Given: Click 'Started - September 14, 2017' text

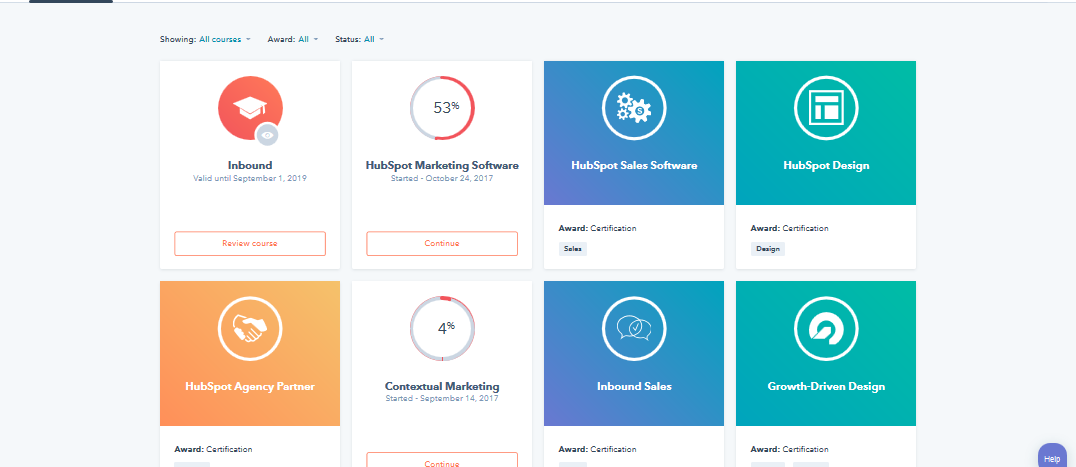Looking at the screenshot, I should [442, 398].
